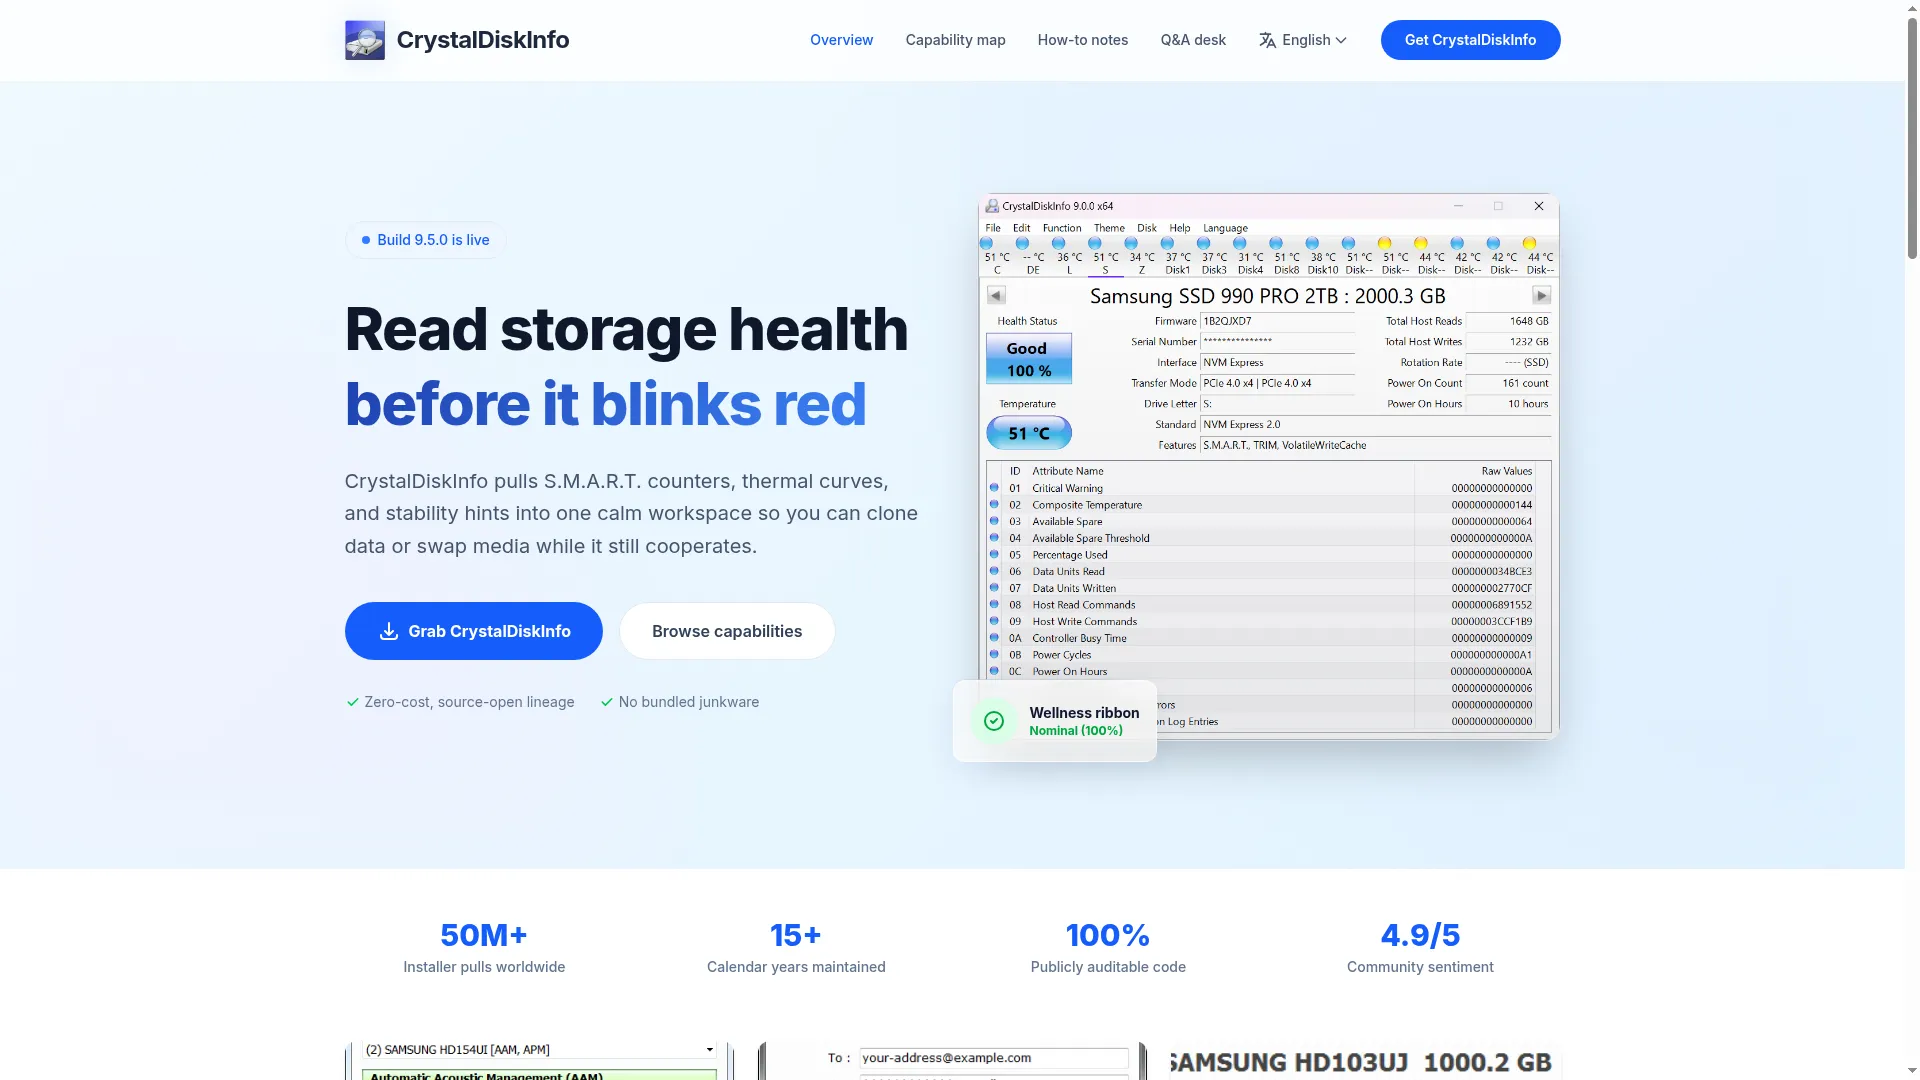Viewport: 1920px width, 1080px height.
Task: Click the 51 °C temperature badge
Action: [1028, 433]
